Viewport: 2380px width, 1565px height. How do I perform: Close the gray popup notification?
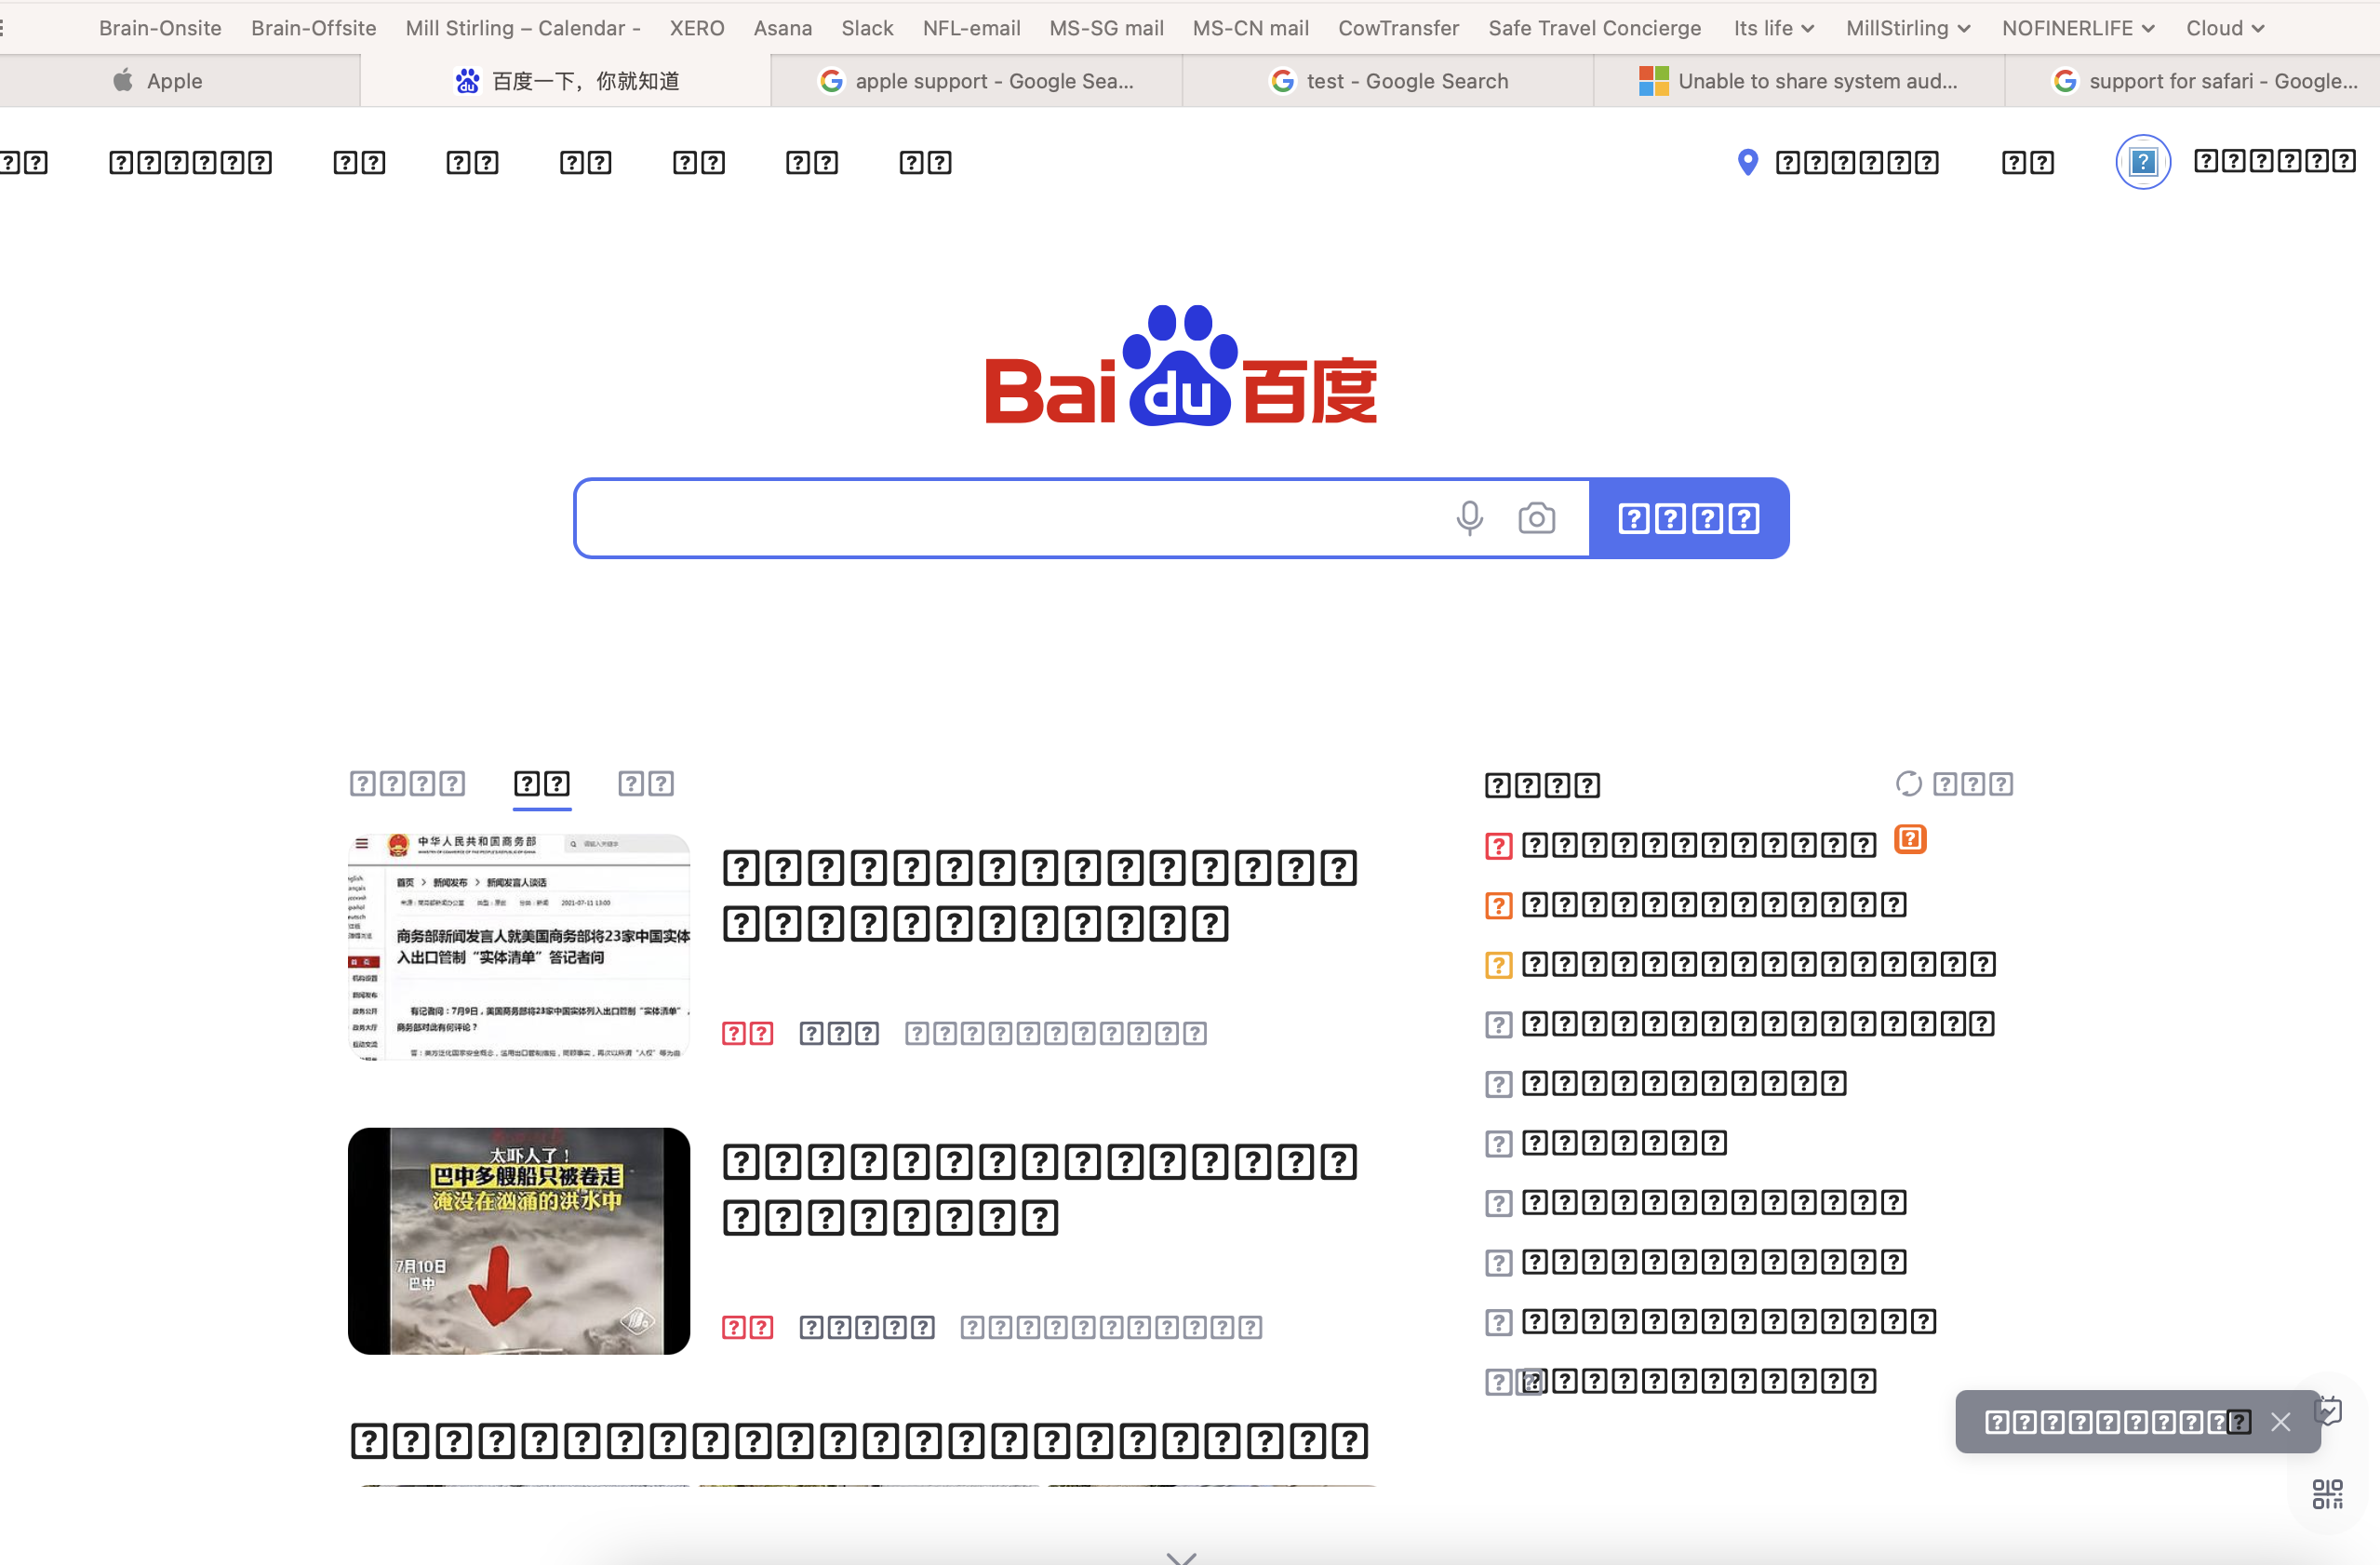(2280, 1422)
